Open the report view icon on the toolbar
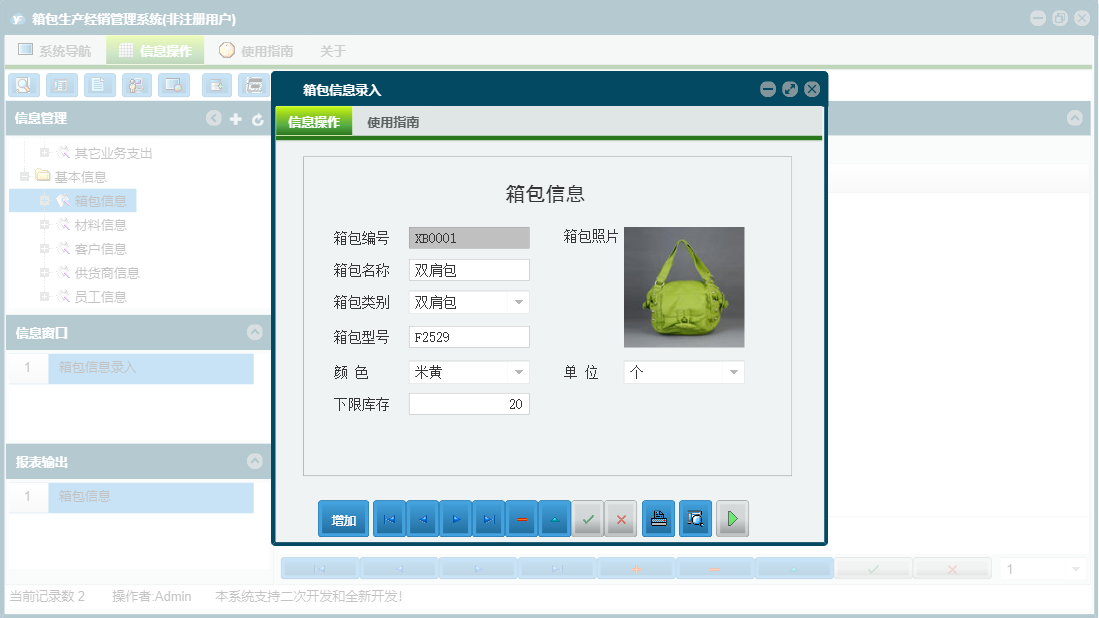Screen dimensions: 1099x618 (x=61, y=85)
